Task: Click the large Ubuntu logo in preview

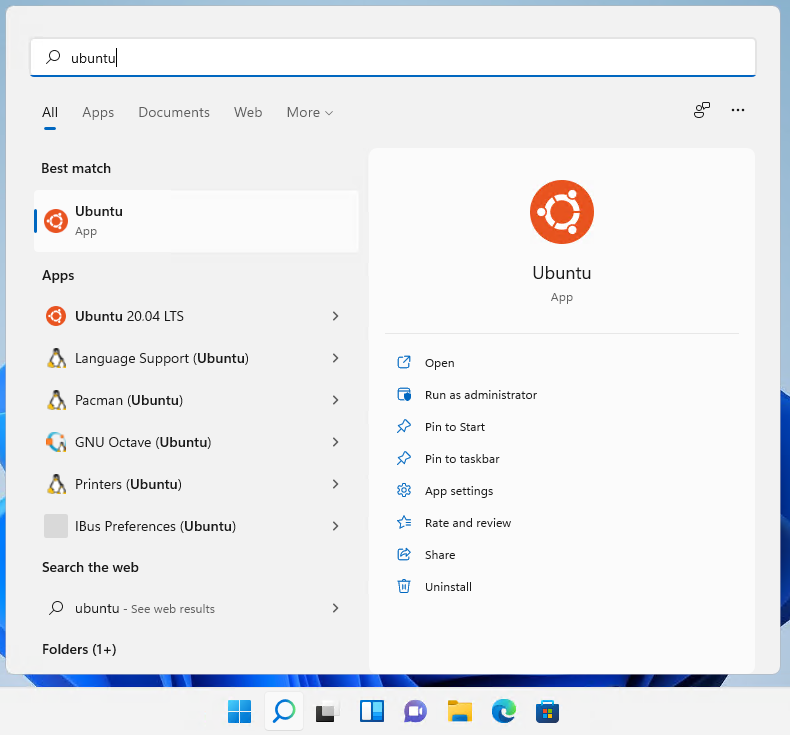Action: point(561,212)
